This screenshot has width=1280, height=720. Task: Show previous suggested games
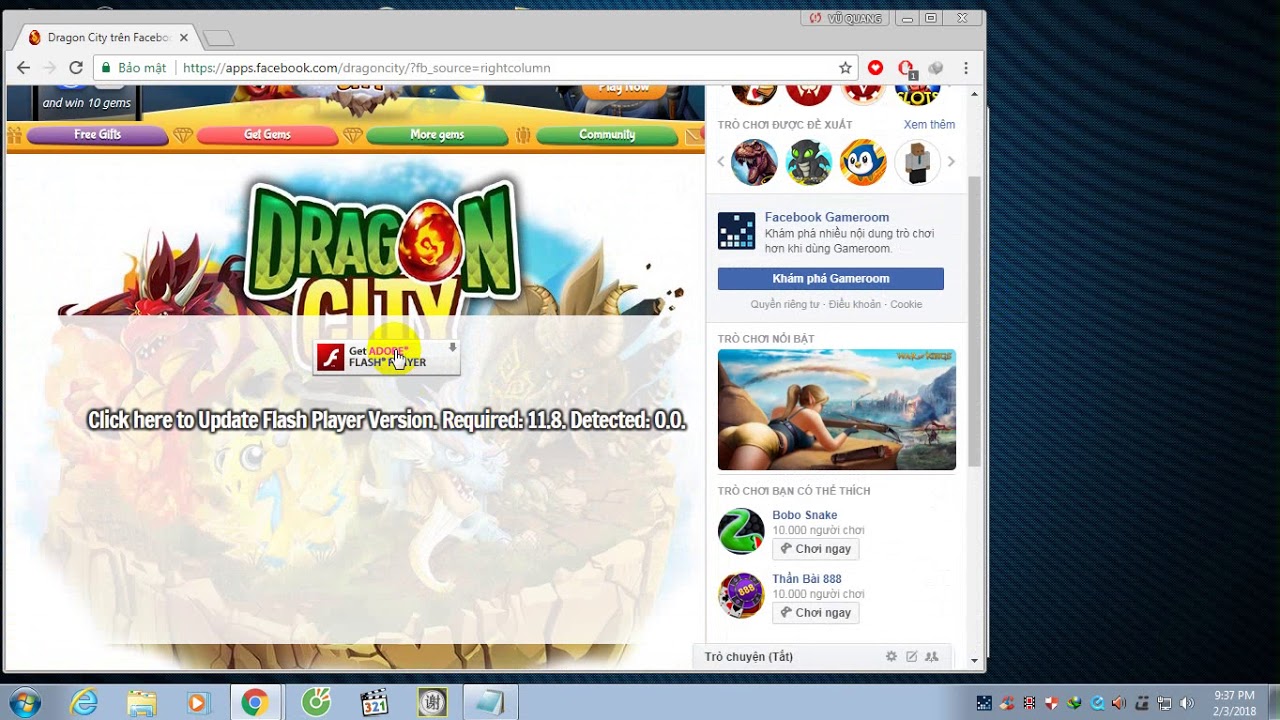pos(721,161)
